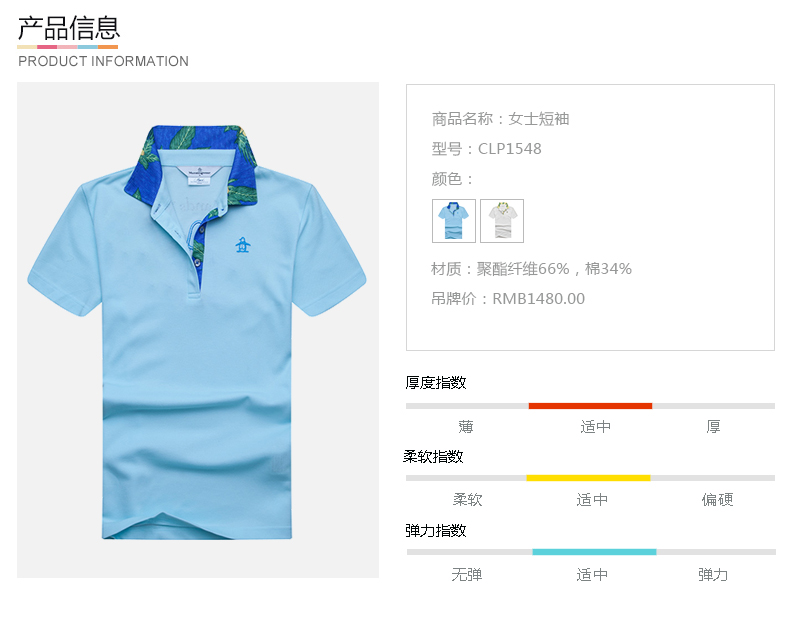Screen dimensions: 790x630
Task: Click the penguin logo on the shirt
Action: (x=243, y=245)
